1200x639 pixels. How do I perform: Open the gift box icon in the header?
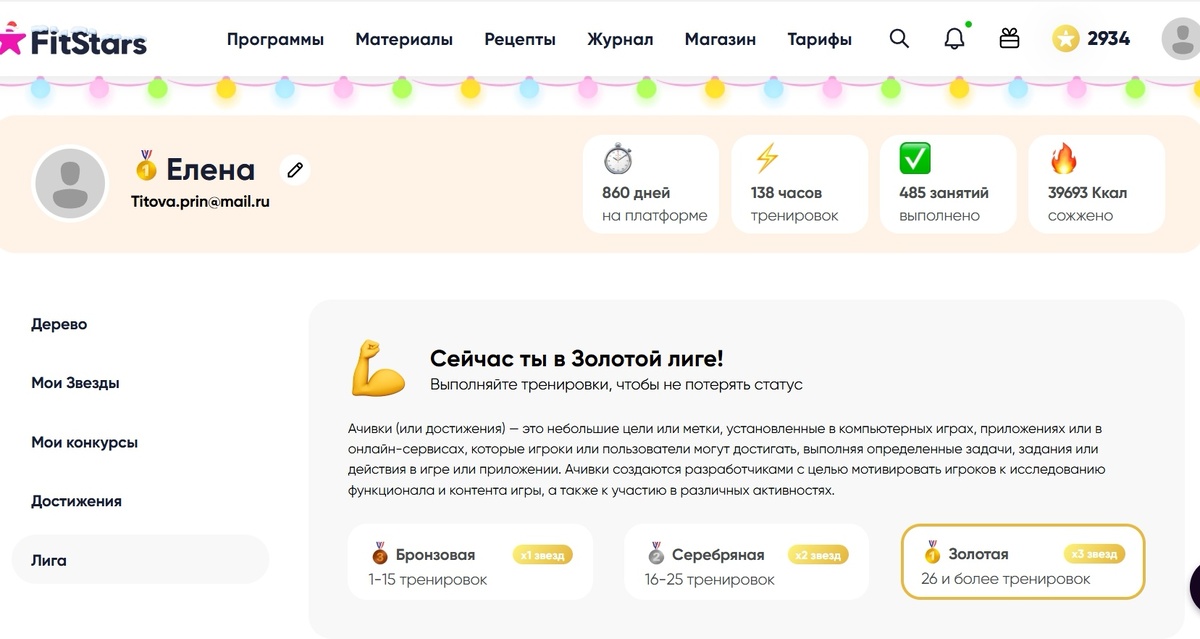1008,38
